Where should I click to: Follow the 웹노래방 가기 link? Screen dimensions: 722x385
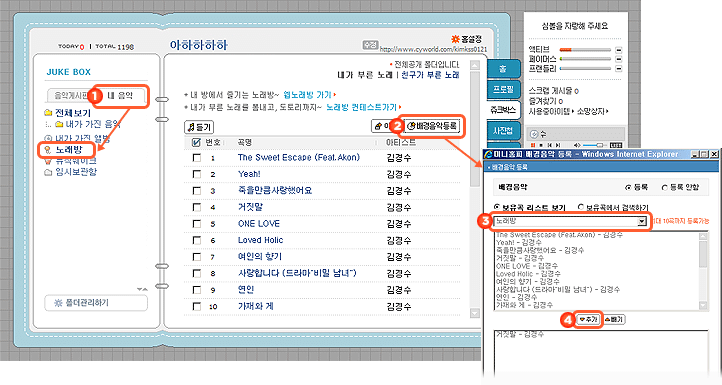click(x=308, y=95)
